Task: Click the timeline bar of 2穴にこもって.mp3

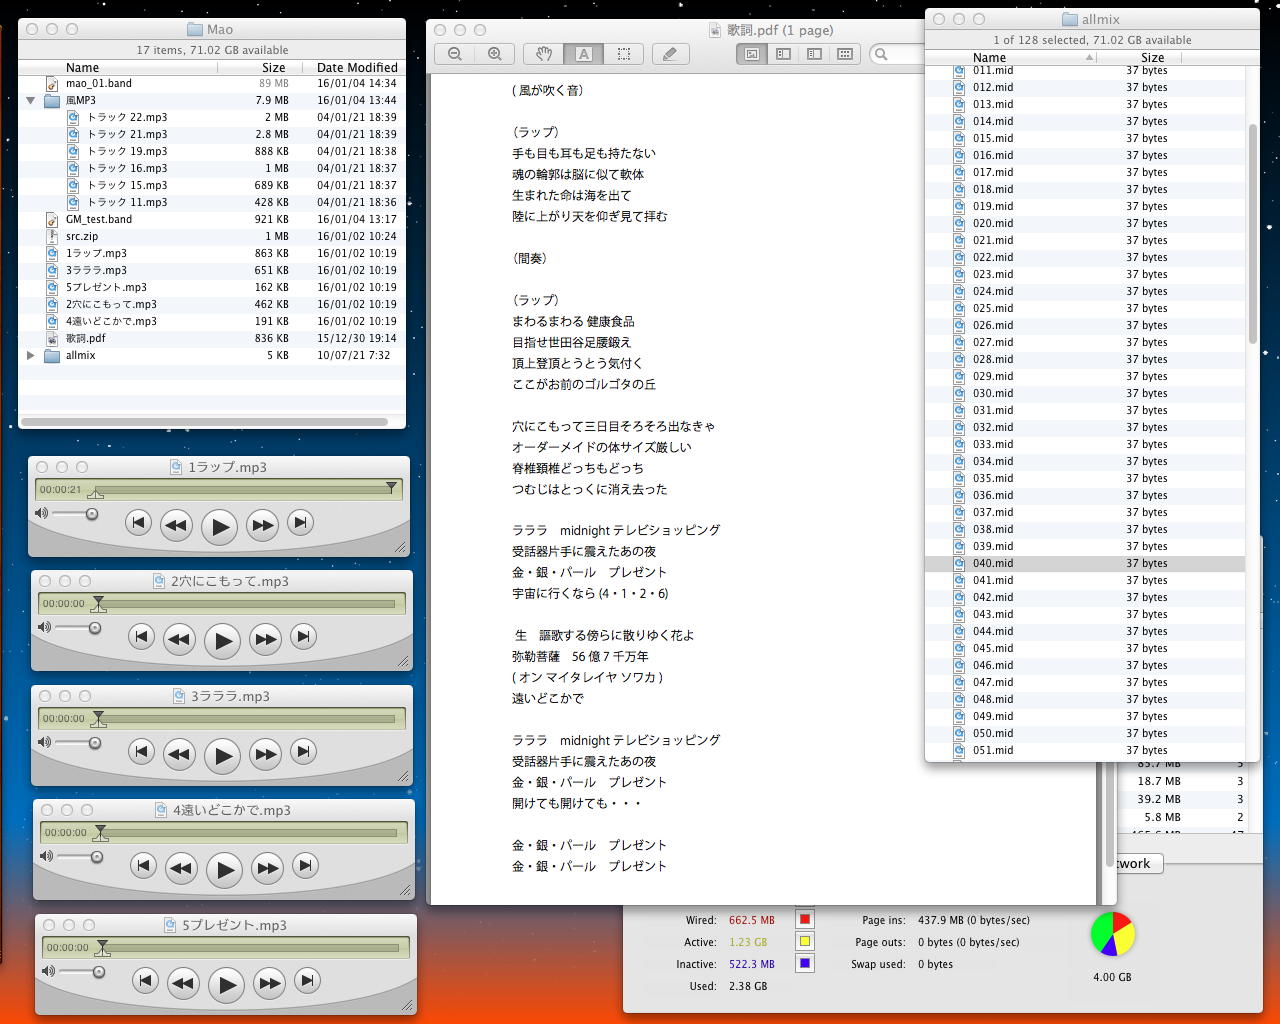Action: (x=246, y=604)
